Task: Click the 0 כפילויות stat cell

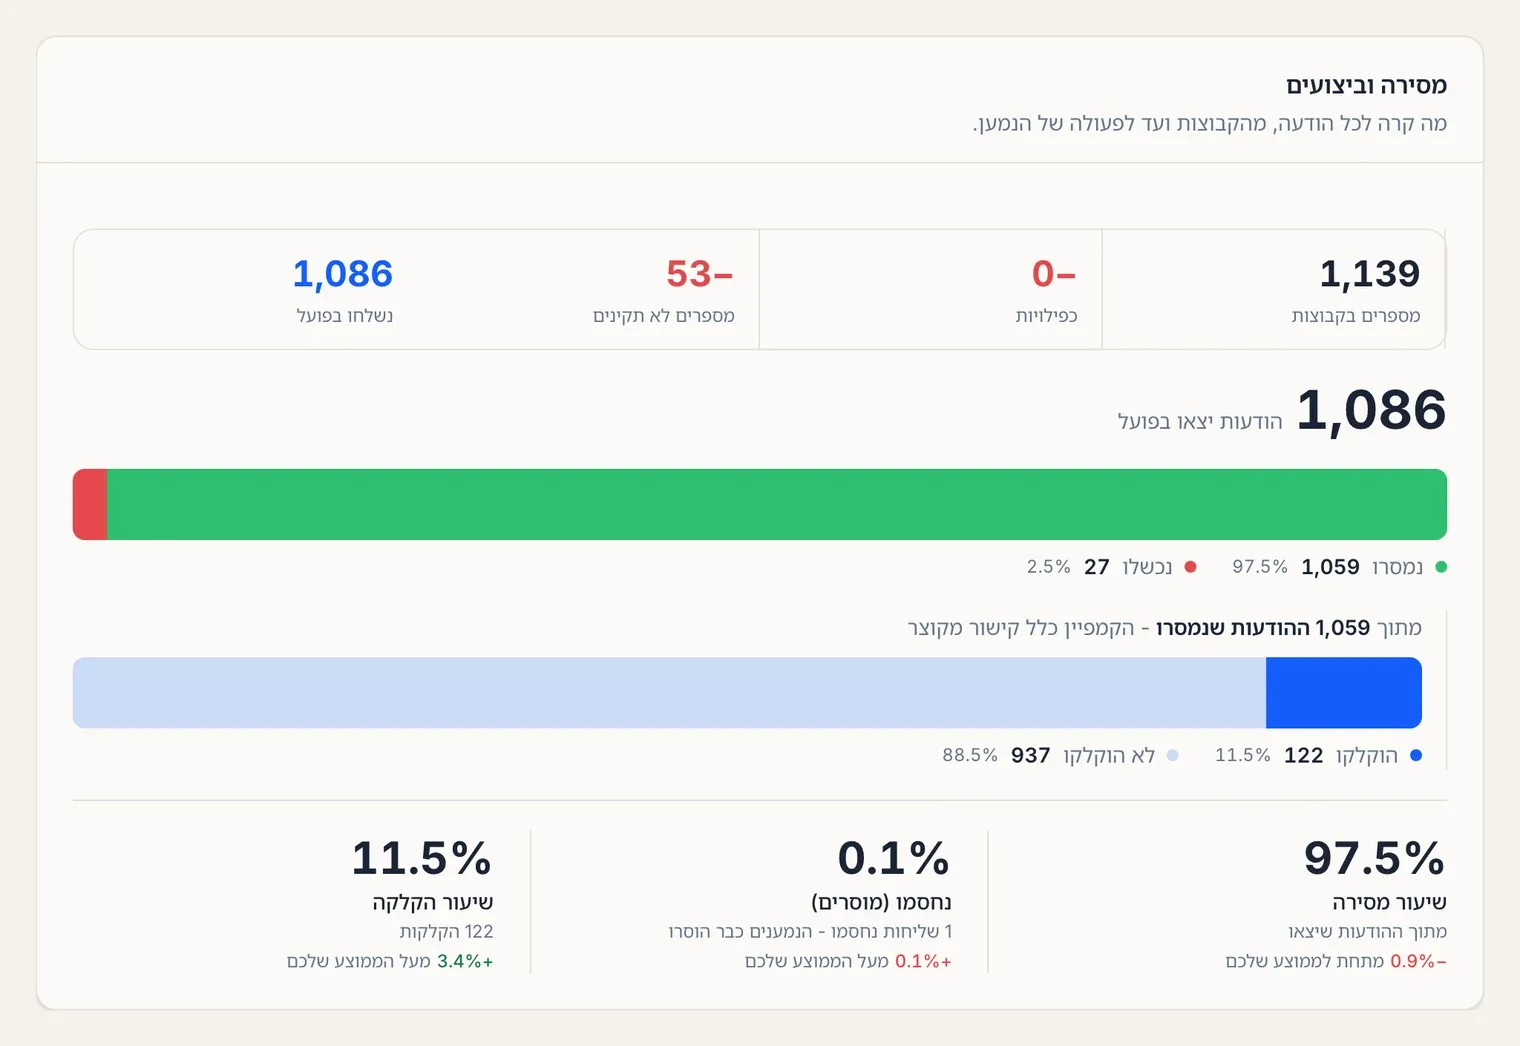Action: 931,290
